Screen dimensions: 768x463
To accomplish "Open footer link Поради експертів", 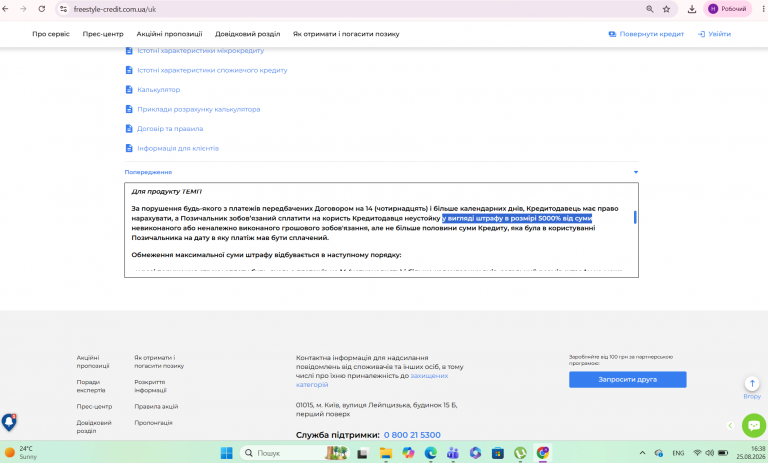I will (x=91, y=386).
